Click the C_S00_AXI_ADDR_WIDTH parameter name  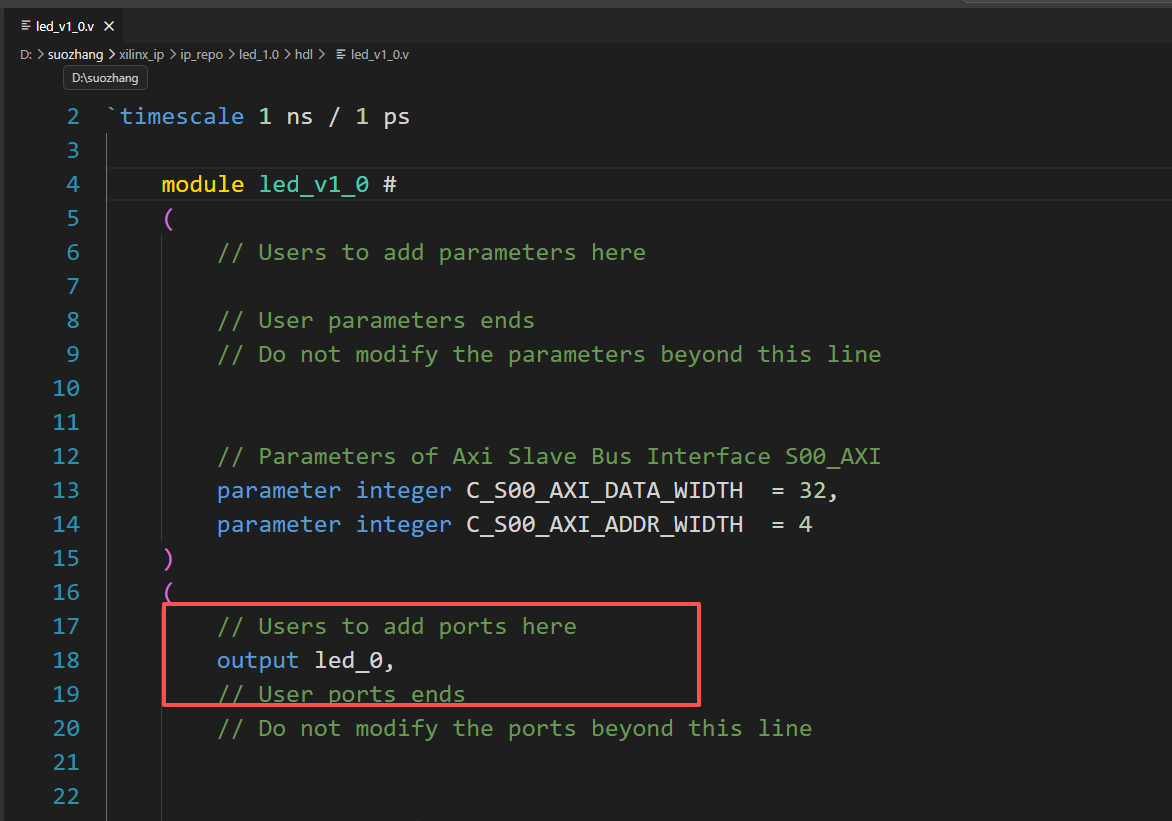click(x=605, y=525)
